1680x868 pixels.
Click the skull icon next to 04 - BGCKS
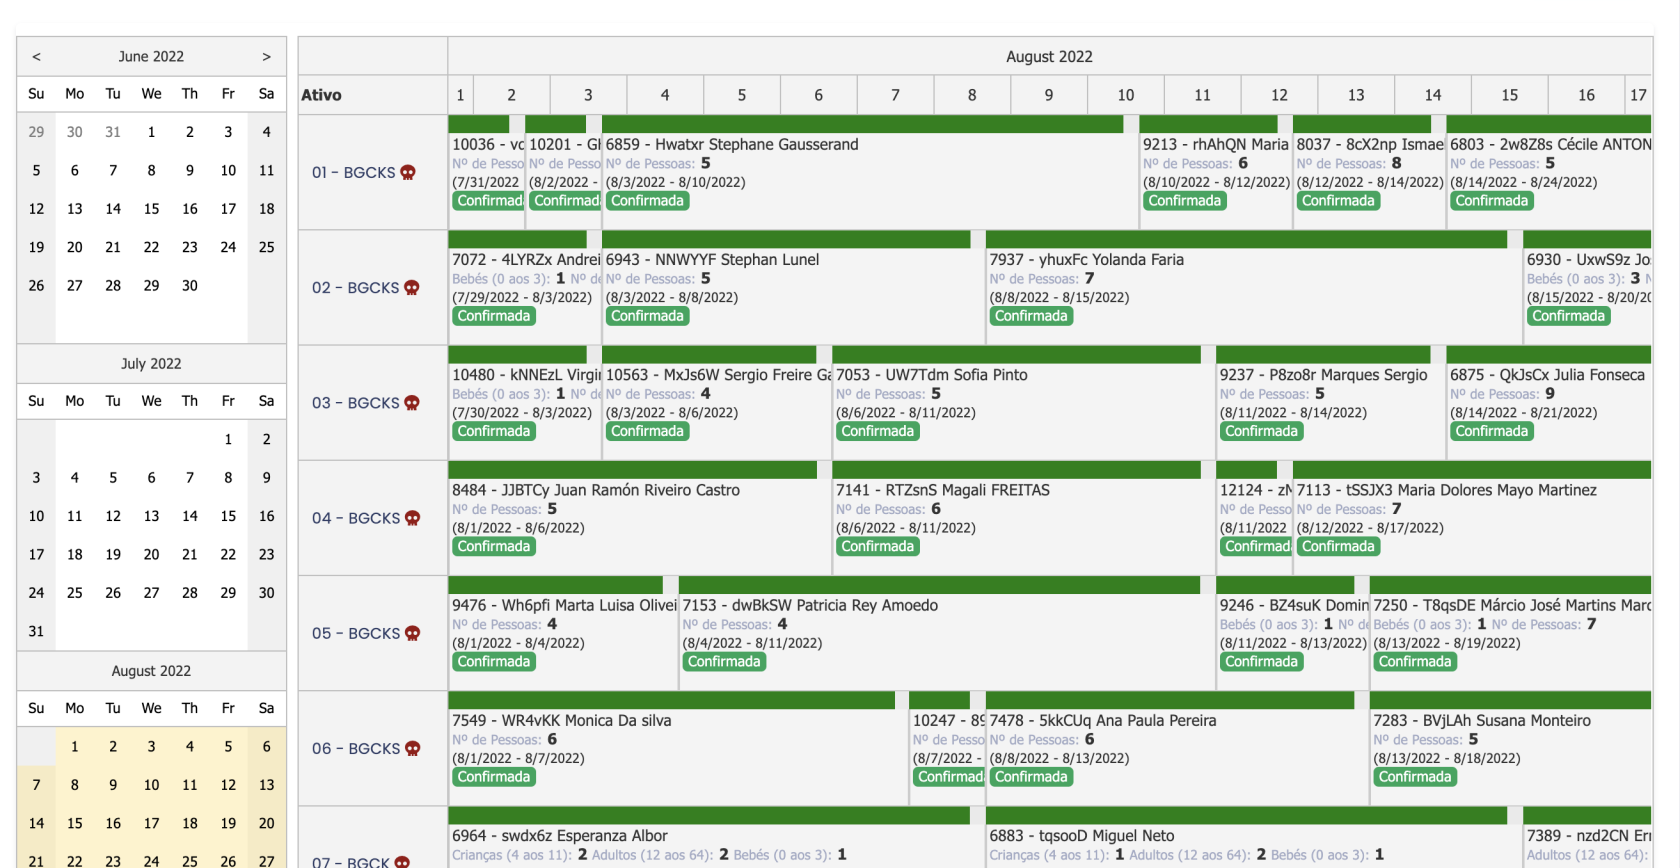(x=413, y=518)
